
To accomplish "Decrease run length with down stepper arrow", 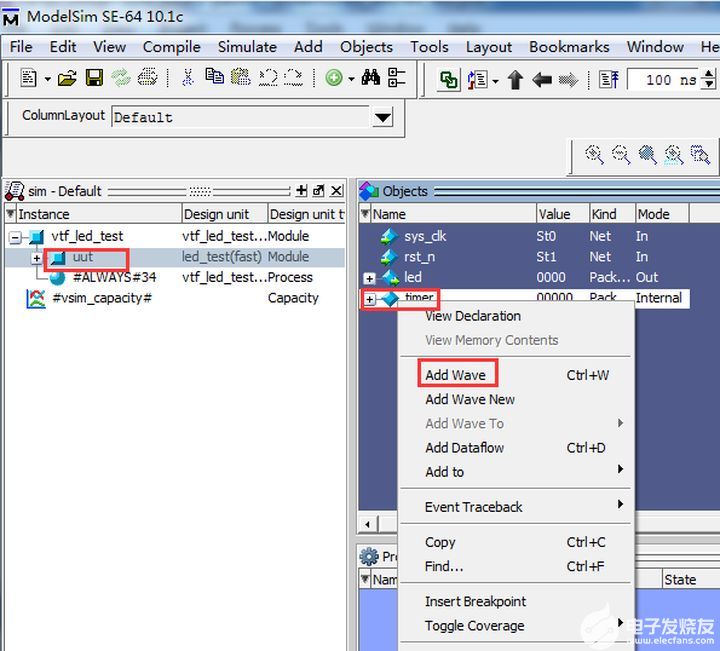I will (x=709, y=84).
